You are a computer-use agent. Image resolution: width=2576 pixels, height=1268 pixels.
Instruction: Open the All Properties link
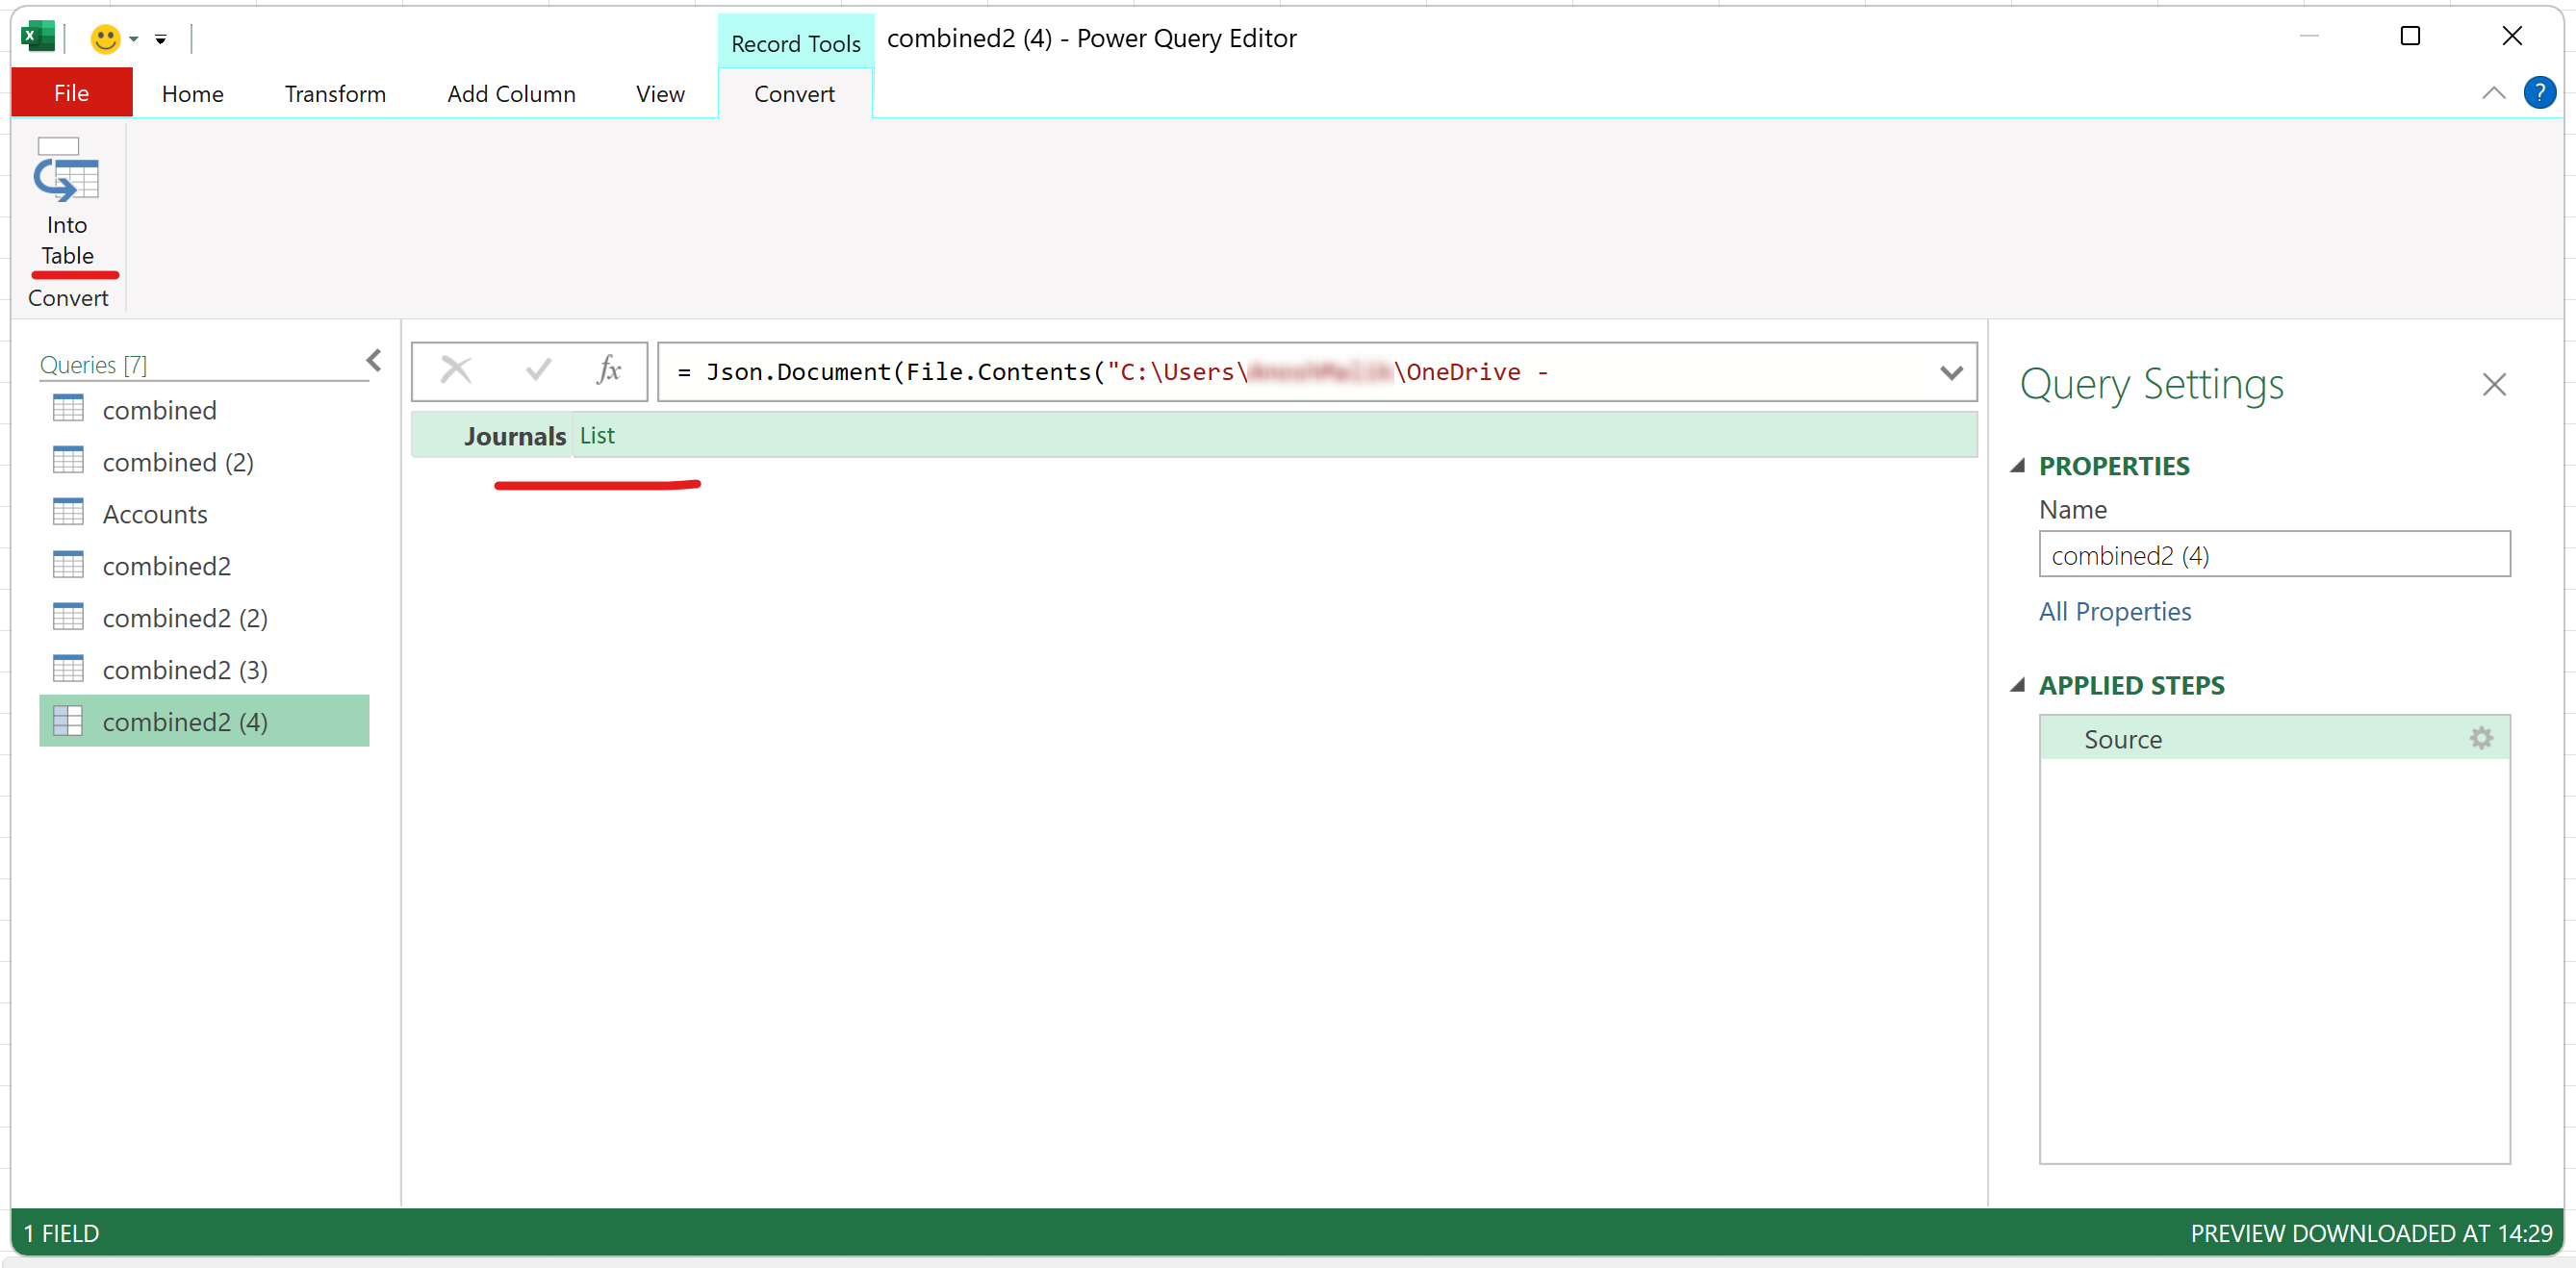point(2114,611)
